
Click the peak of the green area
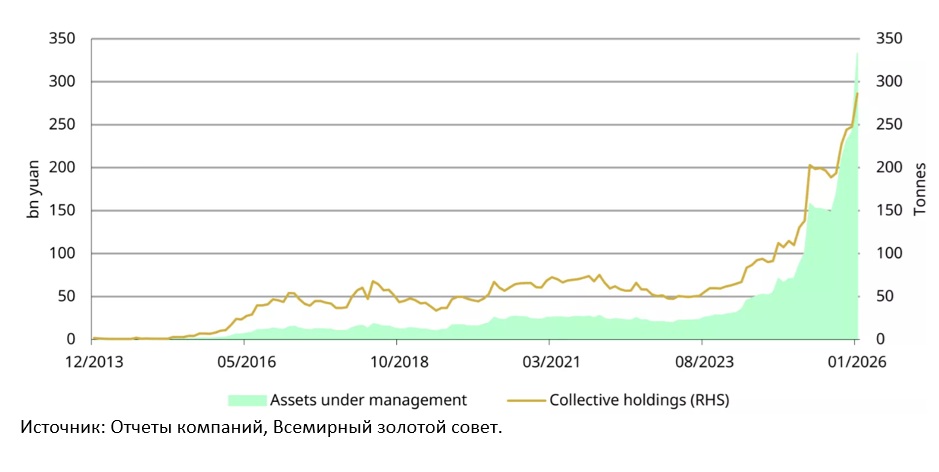pos(857,54)
